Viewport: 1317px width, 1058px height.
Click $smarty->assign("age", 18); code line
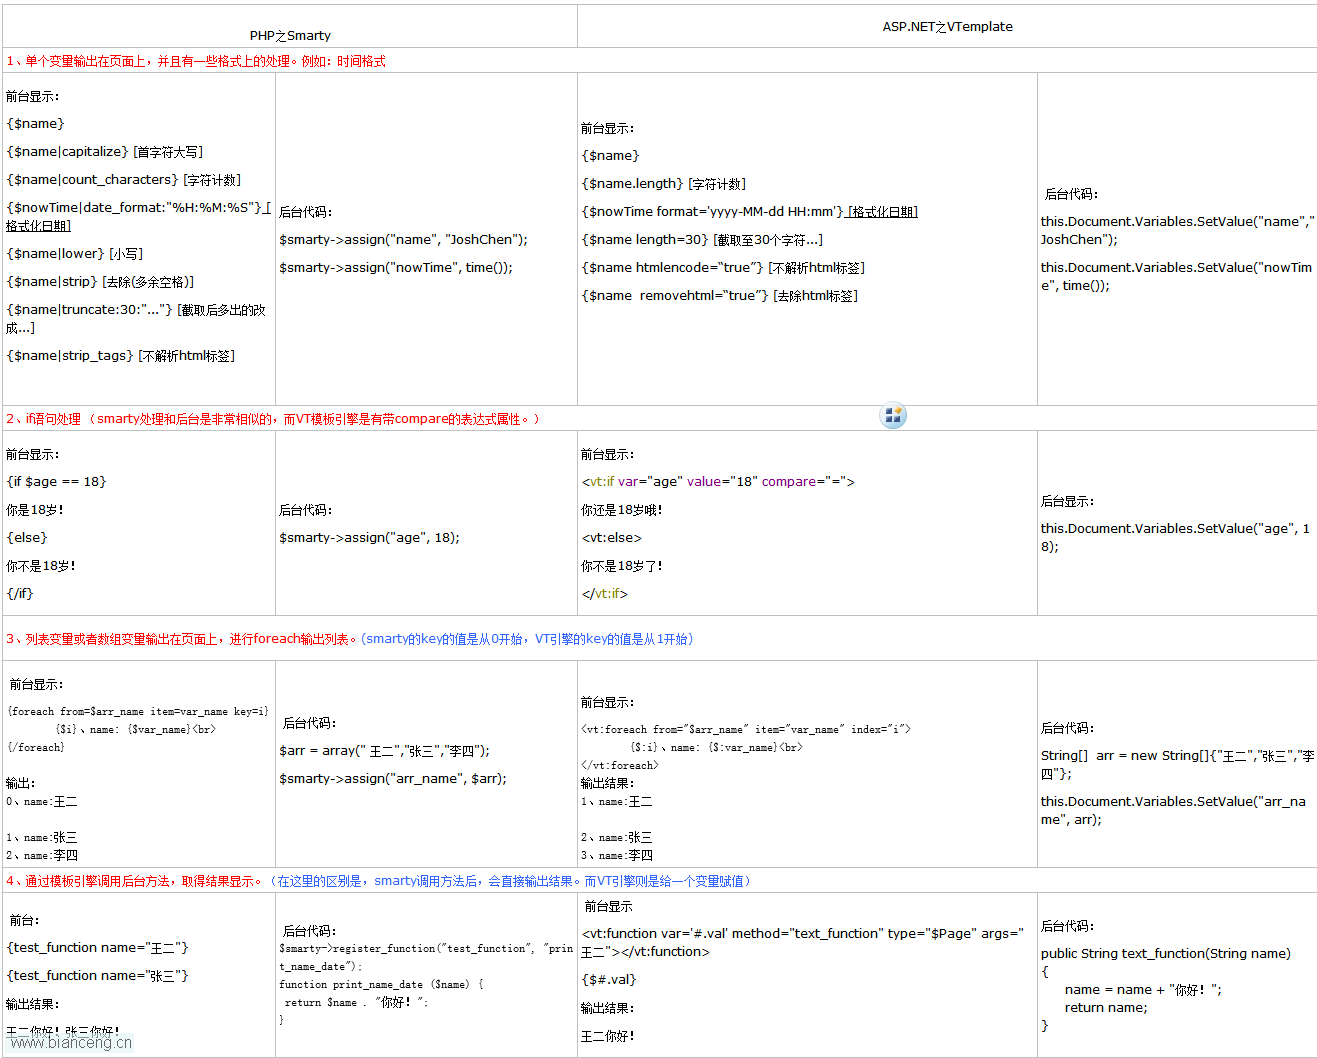click(369, 538)
